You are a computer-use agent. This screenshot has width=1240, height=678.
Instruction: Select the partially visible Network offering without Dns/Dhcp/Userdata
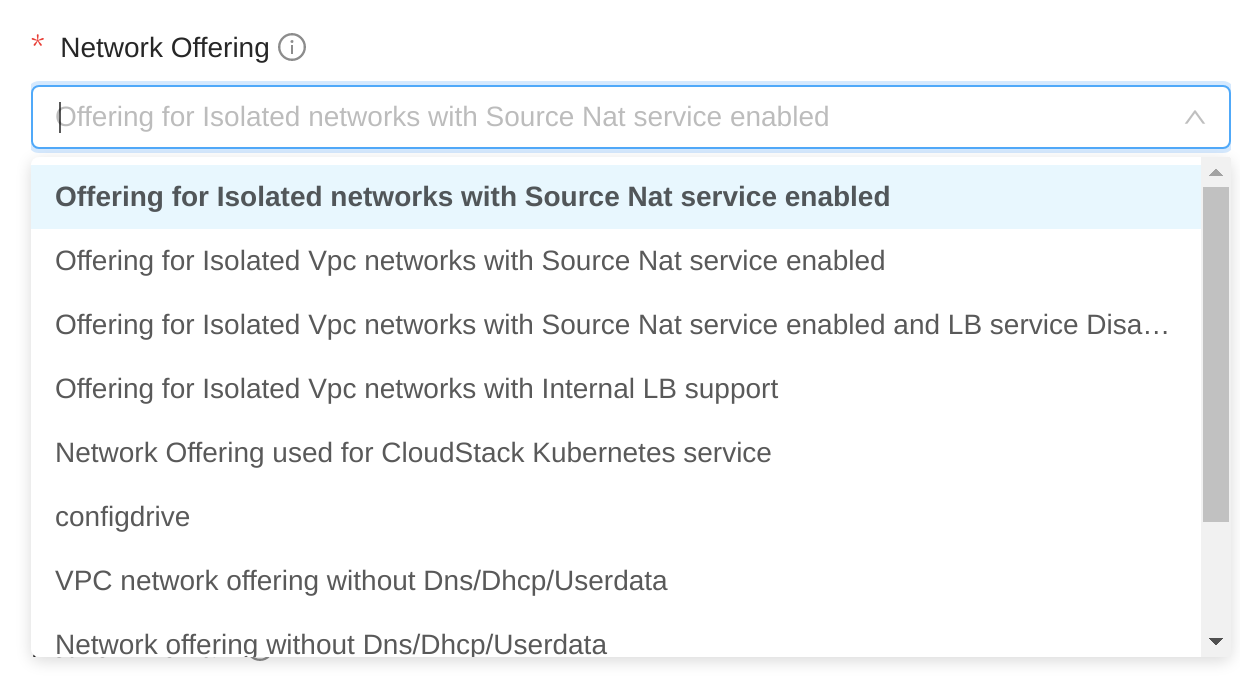(x=331, y=643)
